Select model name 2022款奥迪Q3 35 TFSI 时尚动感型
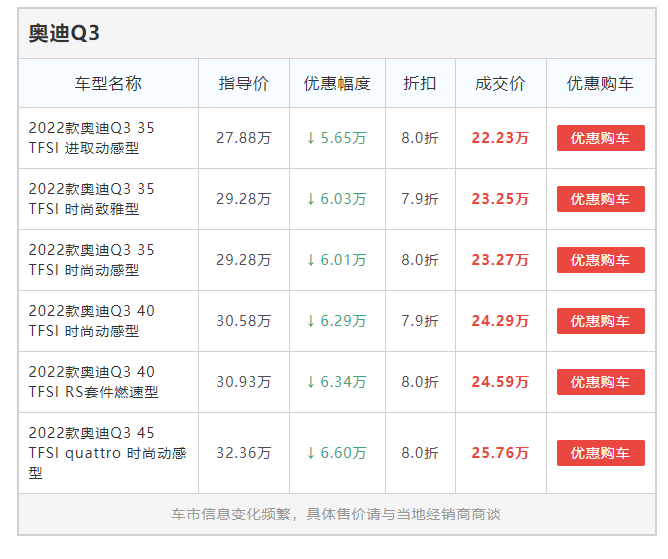This screenshot has width=668, height=559. 91,260
